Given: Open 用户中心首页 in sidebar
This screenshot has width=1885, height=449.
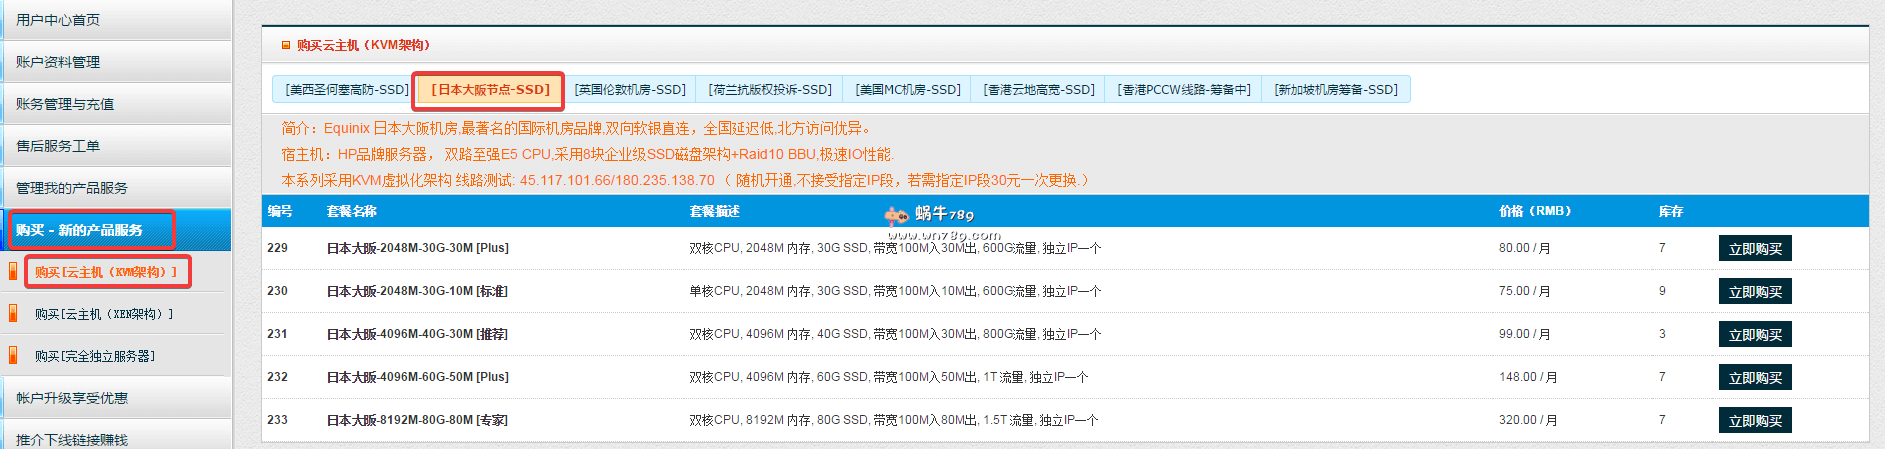Looking at the screenshot, I should pos(58,20).
